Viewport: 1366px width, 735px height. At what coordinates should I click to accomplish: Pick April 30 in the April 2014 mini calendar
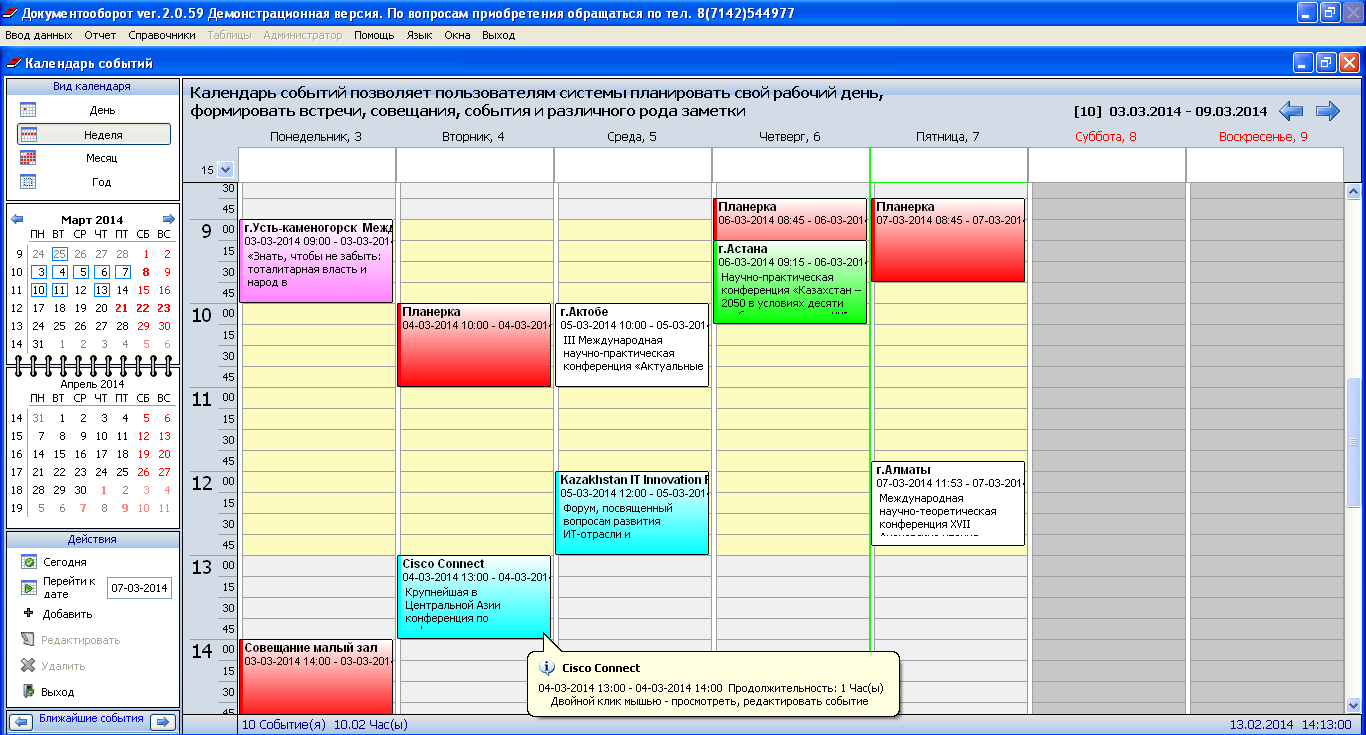pos(80,490)
